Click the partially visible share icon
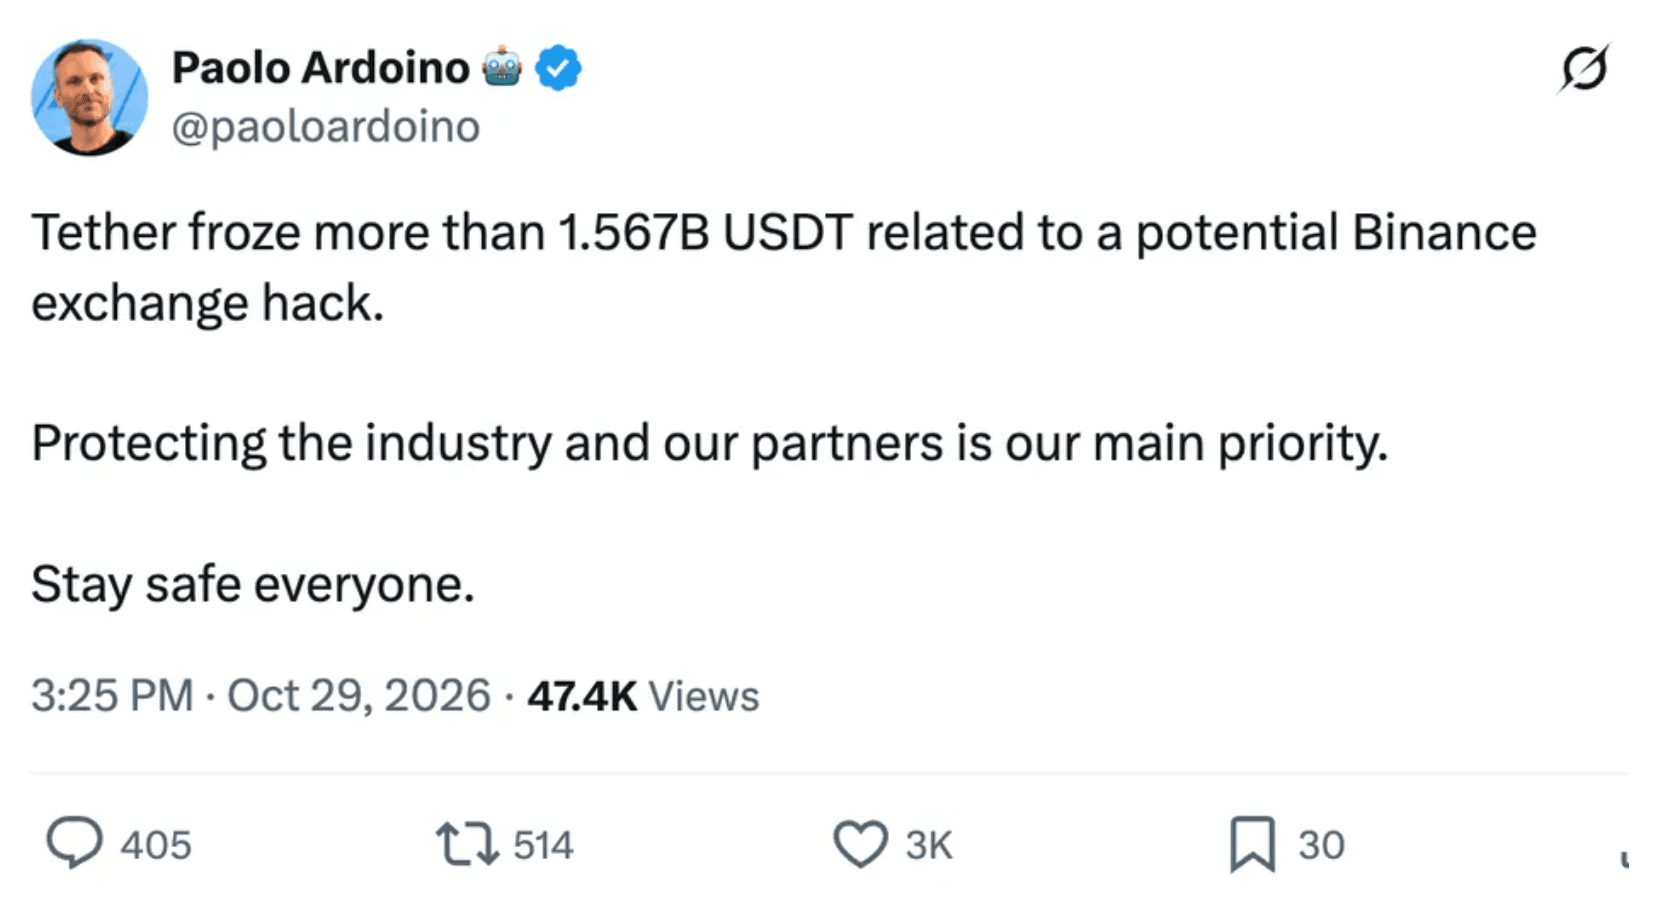Image resolution: width=1662 pixels, height=918 pixels. coord(1624,857)
